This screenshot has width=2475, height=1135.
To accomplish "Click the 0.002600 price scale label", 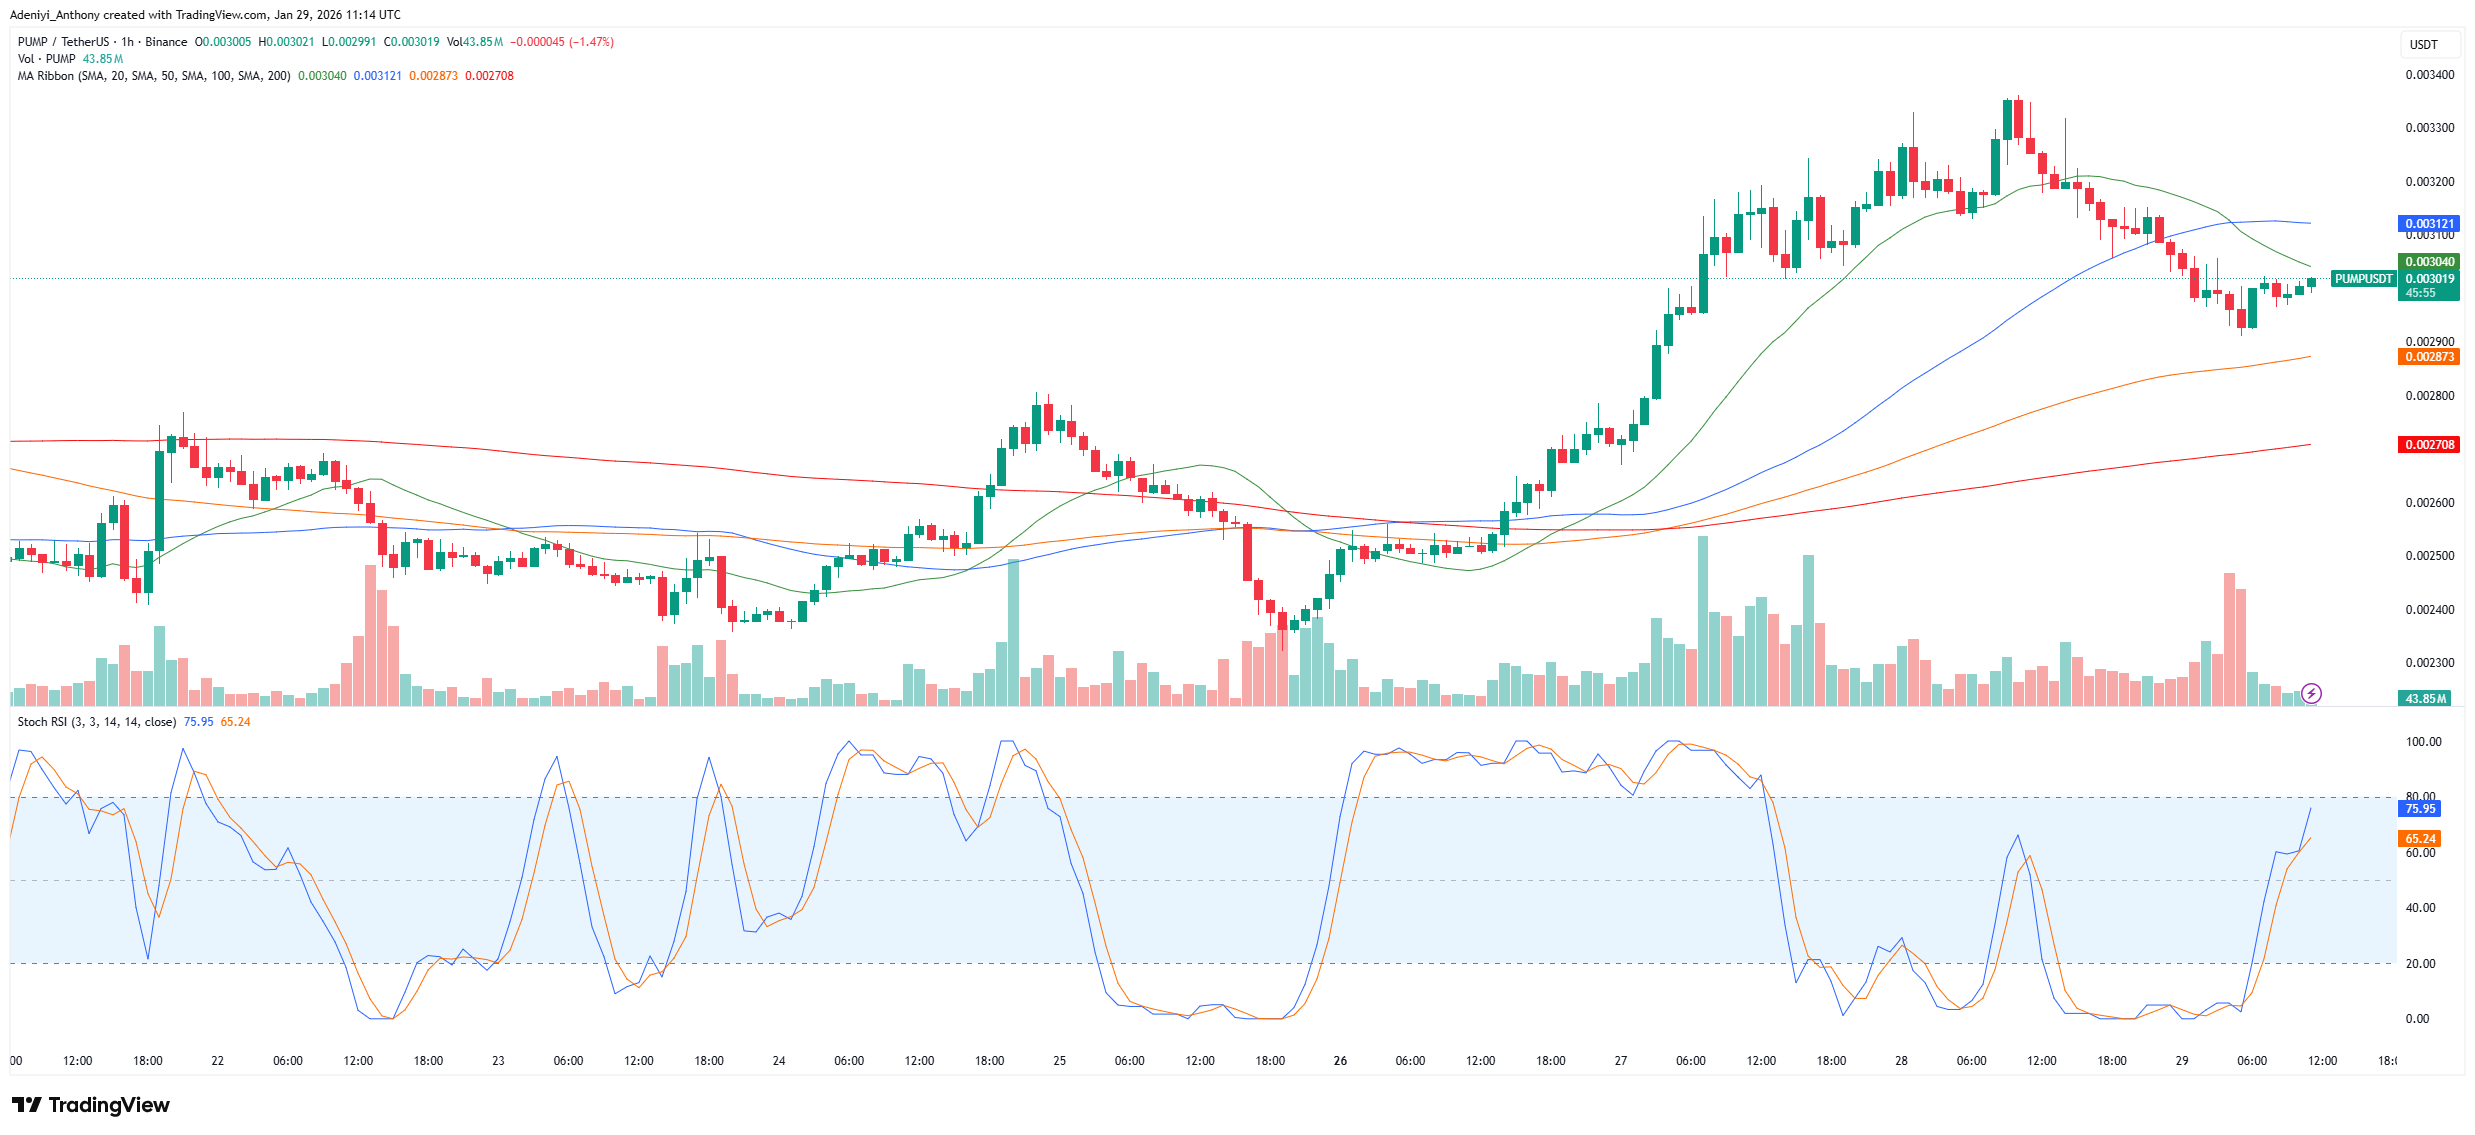I will (x=2430, y=503).
